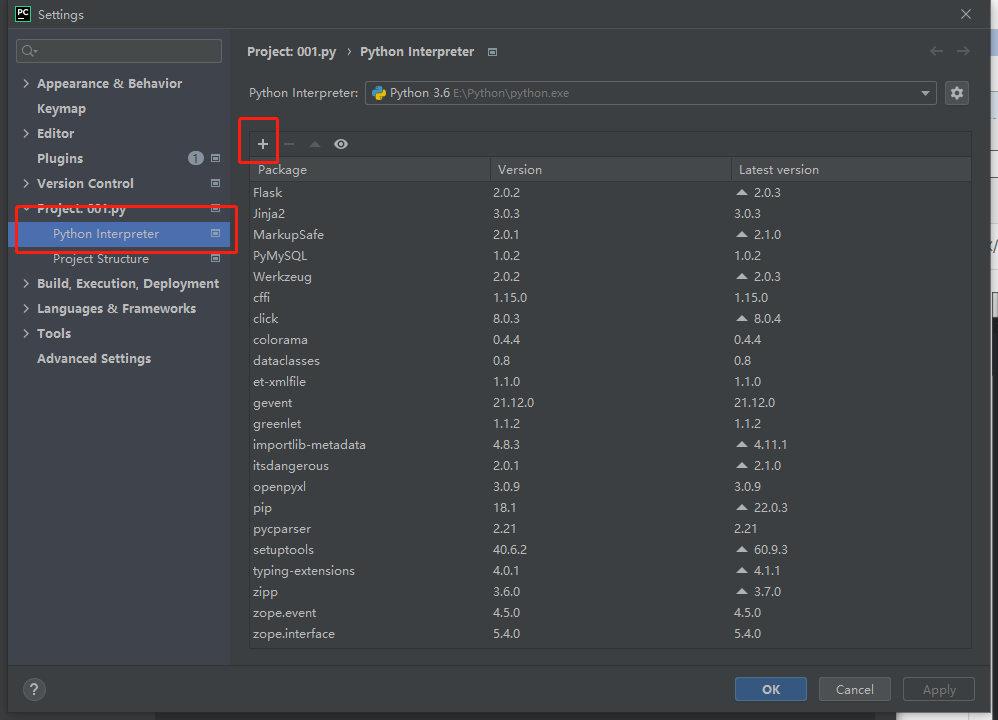Expand the Appearance & Behavior section
Image resolution: width=998 pixels, height=720 pixels.
[x=26, y=84]
